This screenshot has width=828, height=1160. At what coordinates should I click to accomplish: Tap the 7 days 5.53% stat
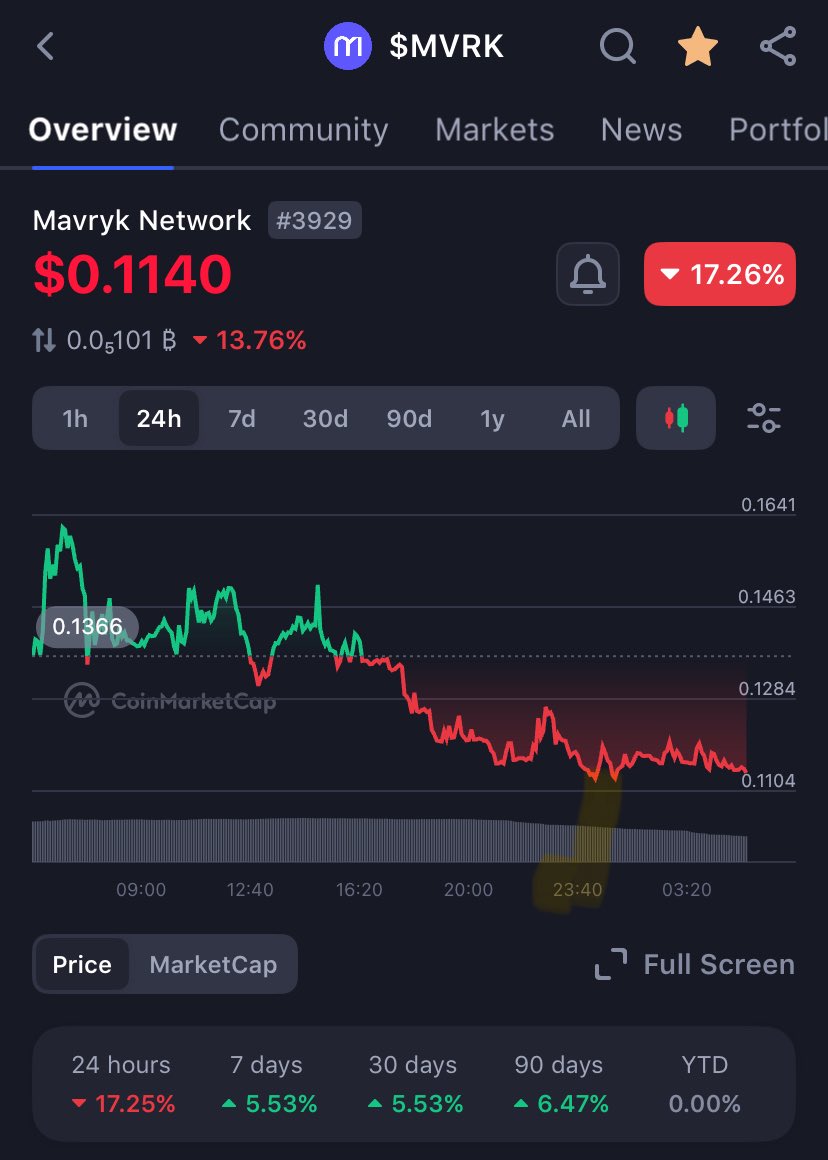268,1084
